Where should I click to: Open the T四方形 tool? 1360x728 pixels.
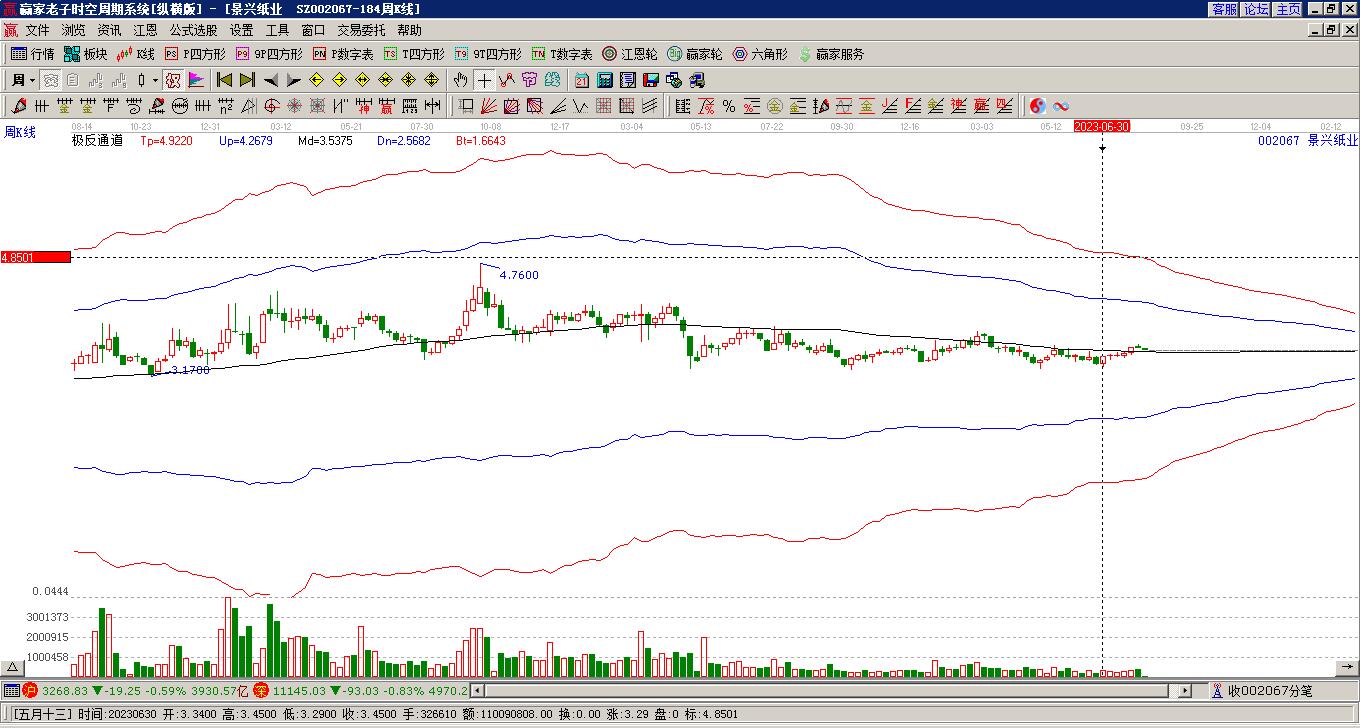414,54
